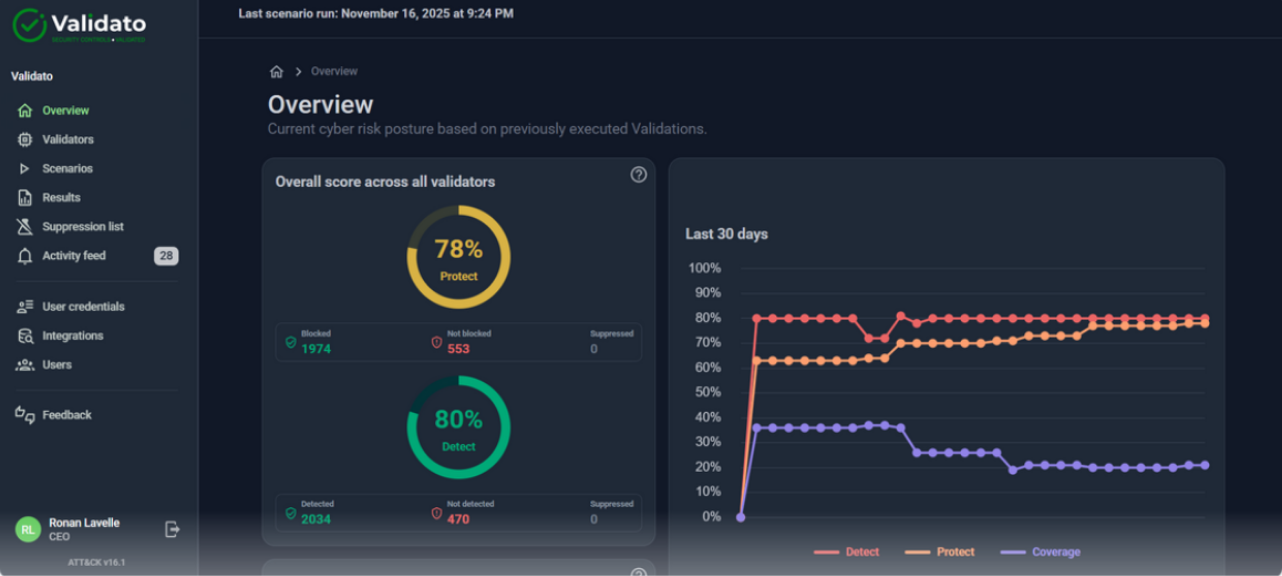
Task: Go to User credentials menu item
Action: click(x=83, y=307)
